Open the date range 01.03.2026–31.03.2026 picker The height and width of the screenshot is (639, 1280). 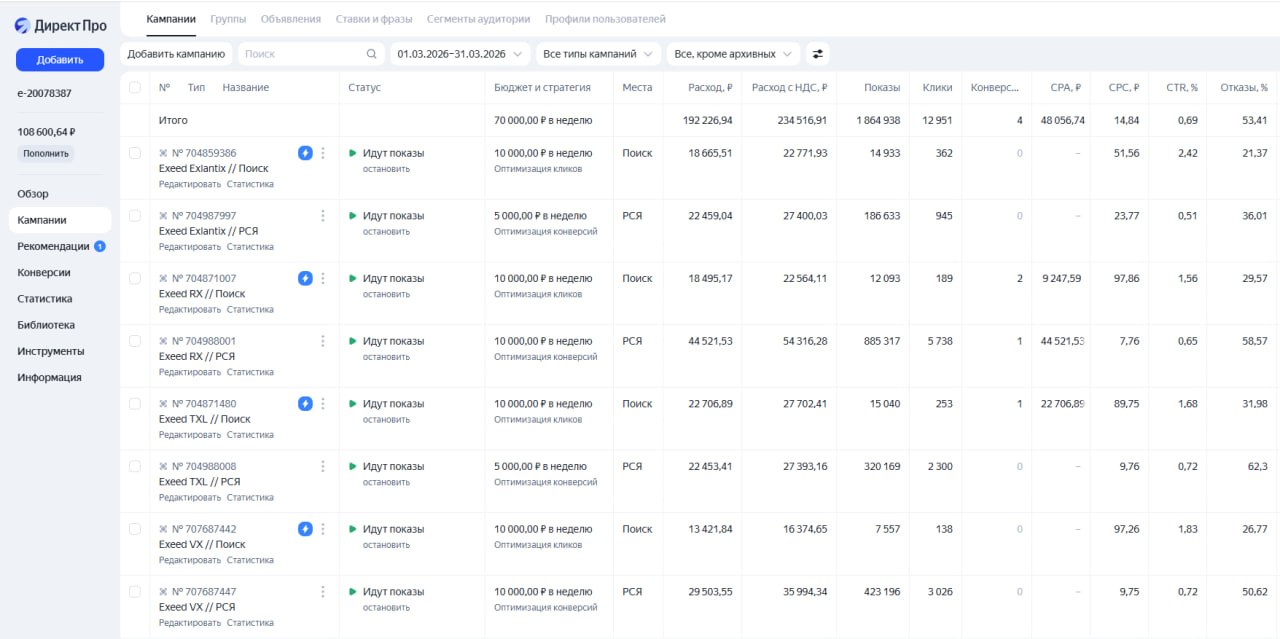click(458, 54)
